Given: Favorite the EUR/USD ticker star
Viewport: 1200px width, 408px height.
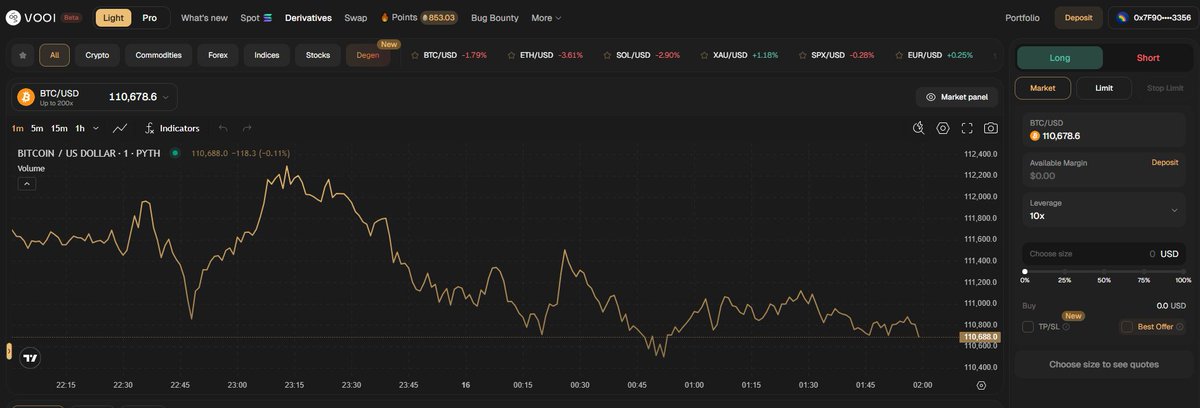Looking at the screenshot, I should tap(898, 55).
